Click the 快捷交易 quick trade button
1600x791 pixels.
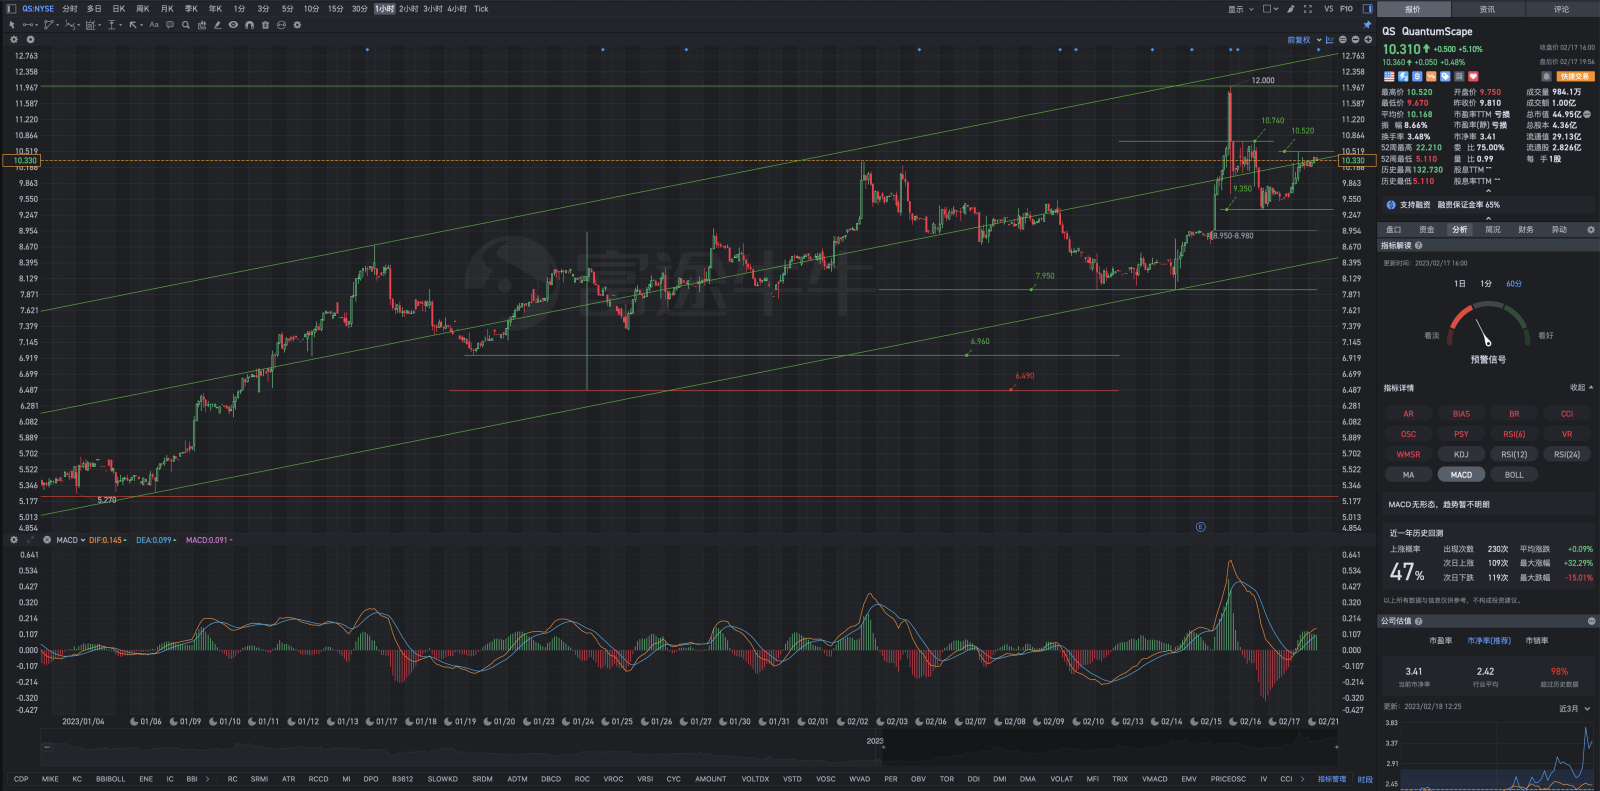coord(1575,76)
